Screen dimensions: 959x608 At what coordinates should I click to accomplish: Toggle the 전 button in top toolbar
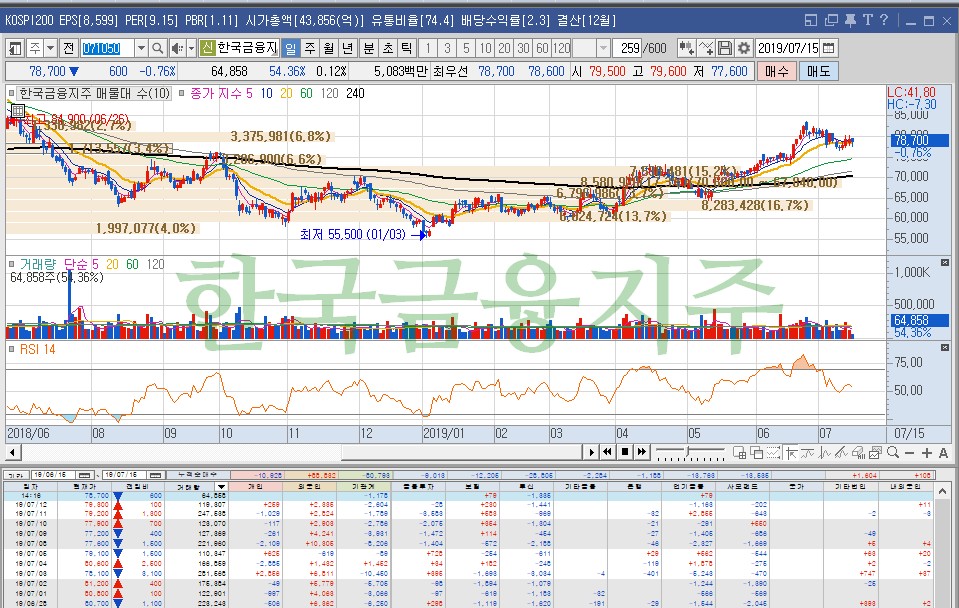coord(68,48)
